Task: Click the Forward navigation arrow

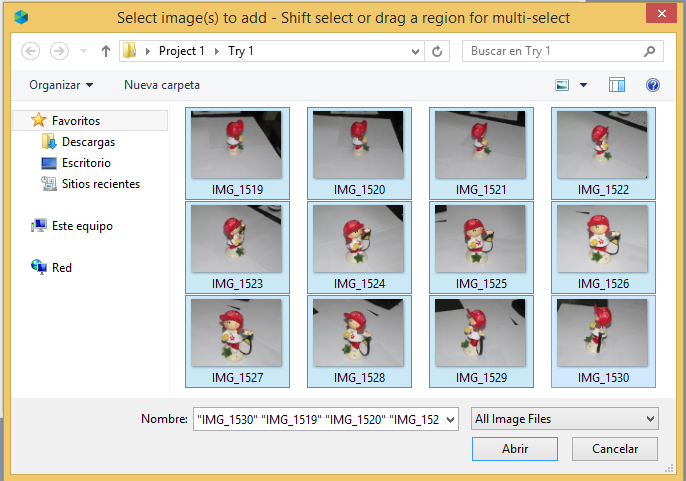Action: coord(59,51)
